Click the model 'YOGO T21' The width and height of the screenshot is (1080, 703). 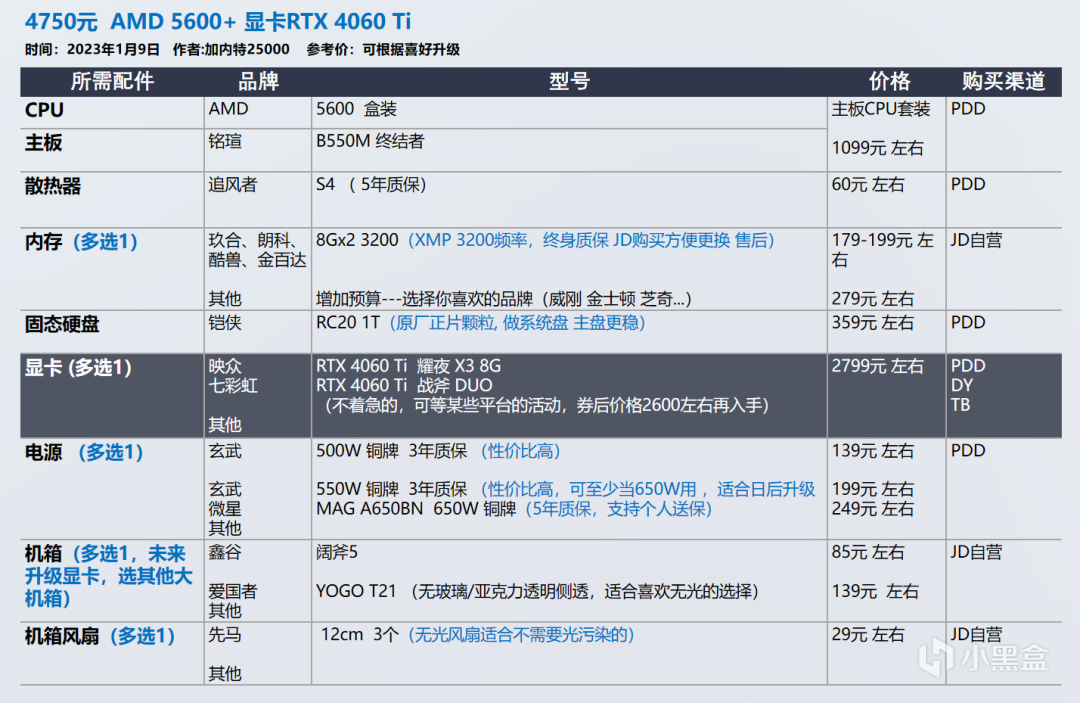click(x=356, y=591)
